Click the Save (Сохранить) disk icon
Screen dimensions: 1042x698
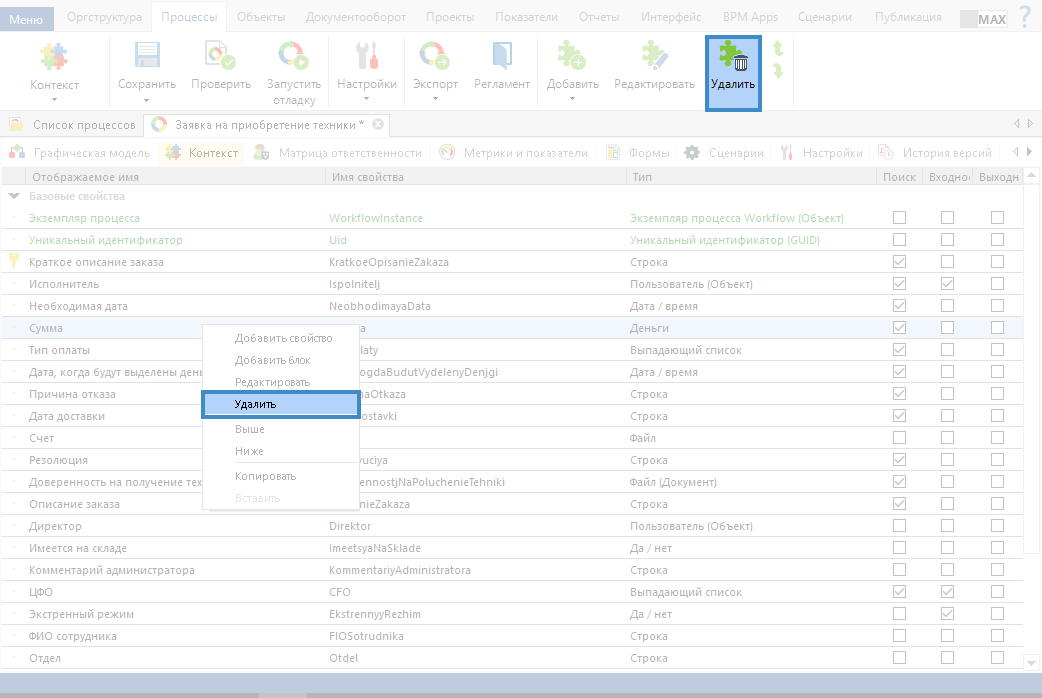tap(147, 57)
